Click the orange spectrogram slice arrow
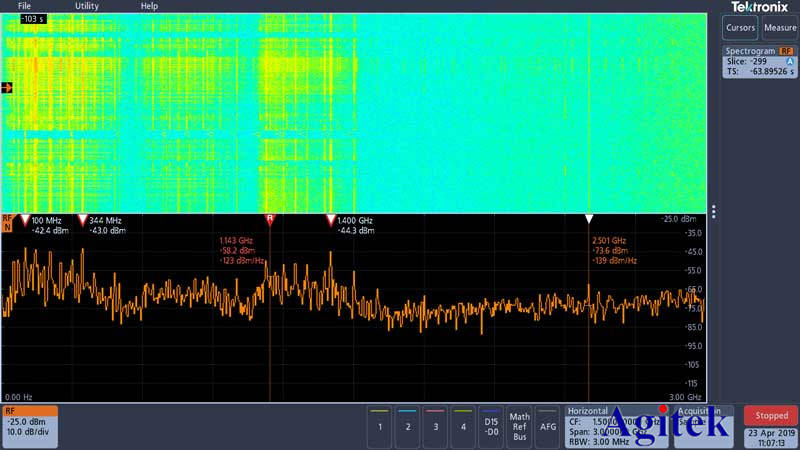This screenshot has width=800, height=450. tap(7, 88)
